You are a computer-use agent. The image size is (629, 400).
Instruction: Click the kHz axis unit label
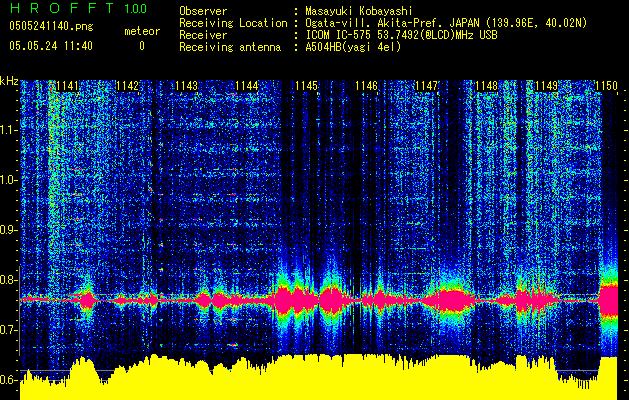[9, 81]
